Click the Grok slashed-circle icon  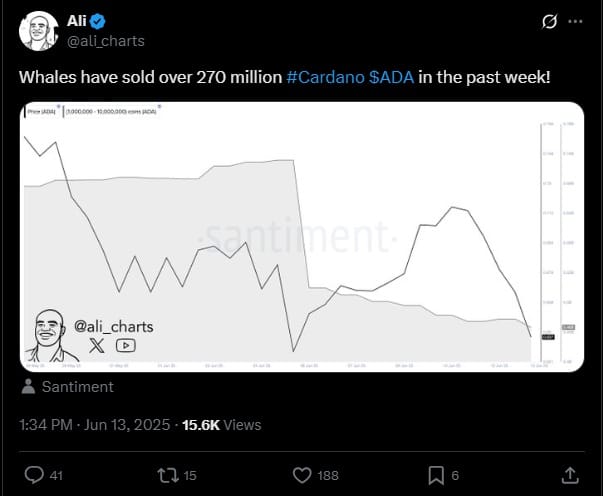549,22
